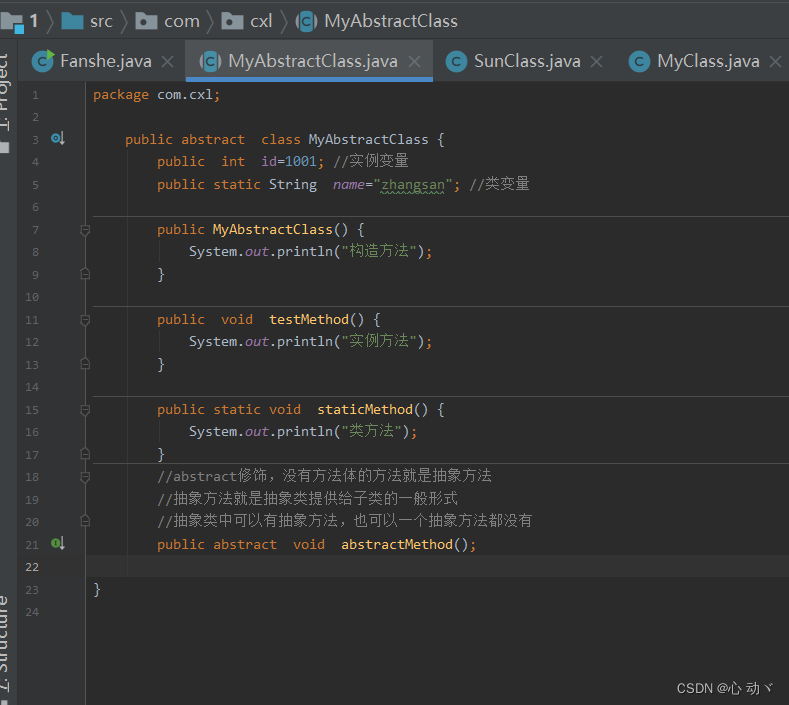Close the MyClass.java tab

[775, 62]
